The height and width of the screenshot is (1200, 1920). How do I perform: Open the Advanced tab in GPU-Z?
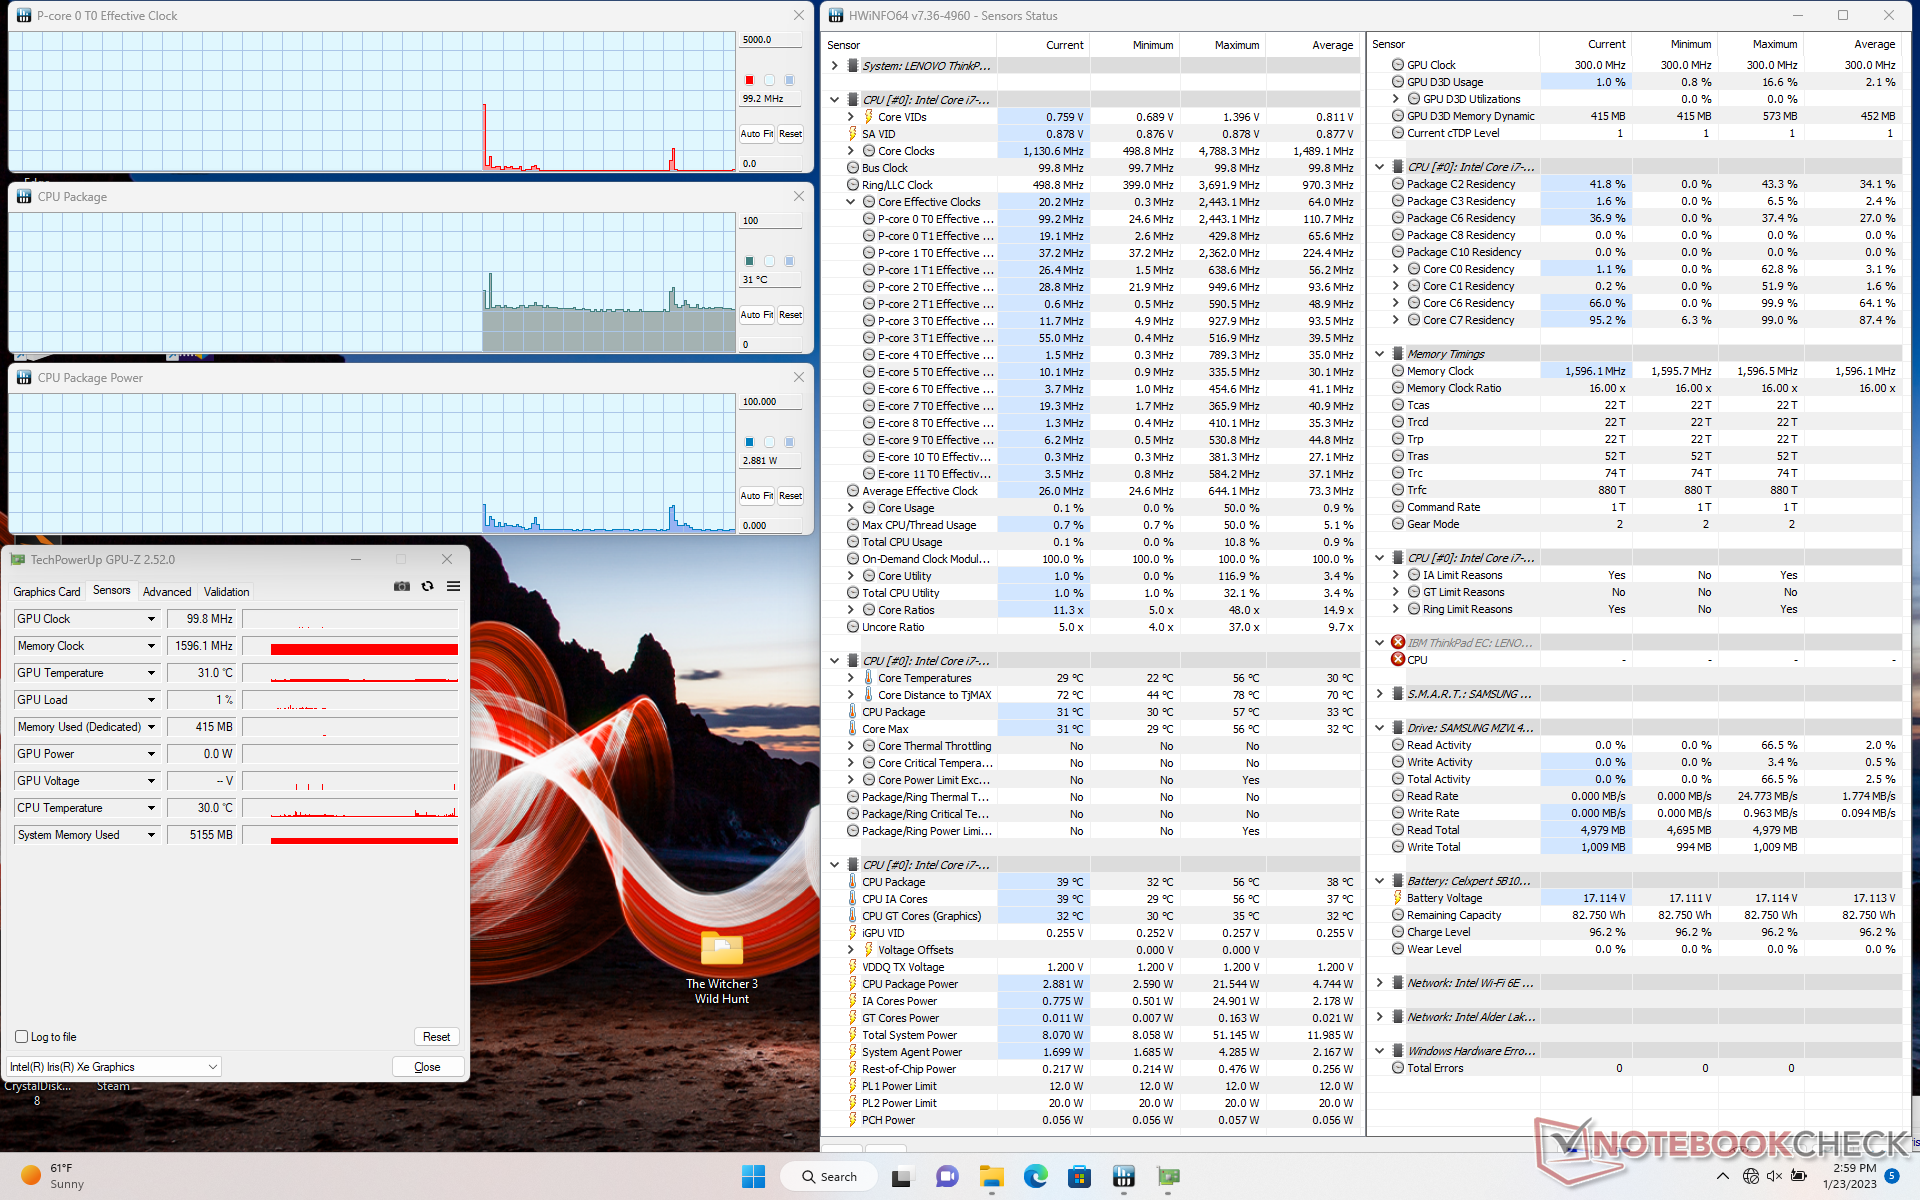(167, 592)
